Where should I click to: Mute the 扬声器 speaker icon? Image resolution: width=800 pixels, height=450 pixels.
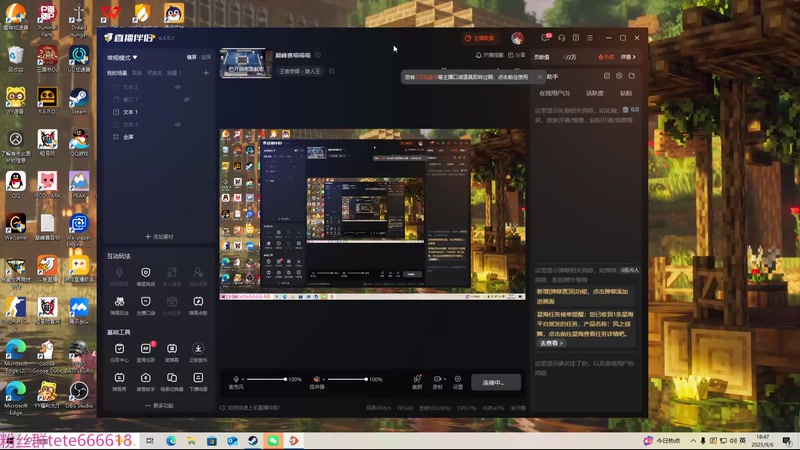(316, 379)
